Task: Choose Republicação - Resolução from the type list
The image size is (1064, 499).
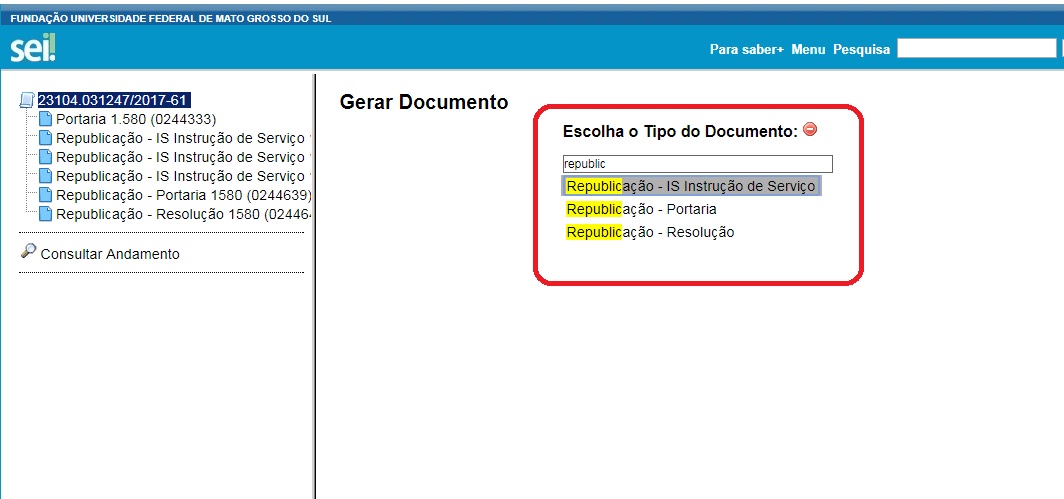Action: click(x=650, y=232)
